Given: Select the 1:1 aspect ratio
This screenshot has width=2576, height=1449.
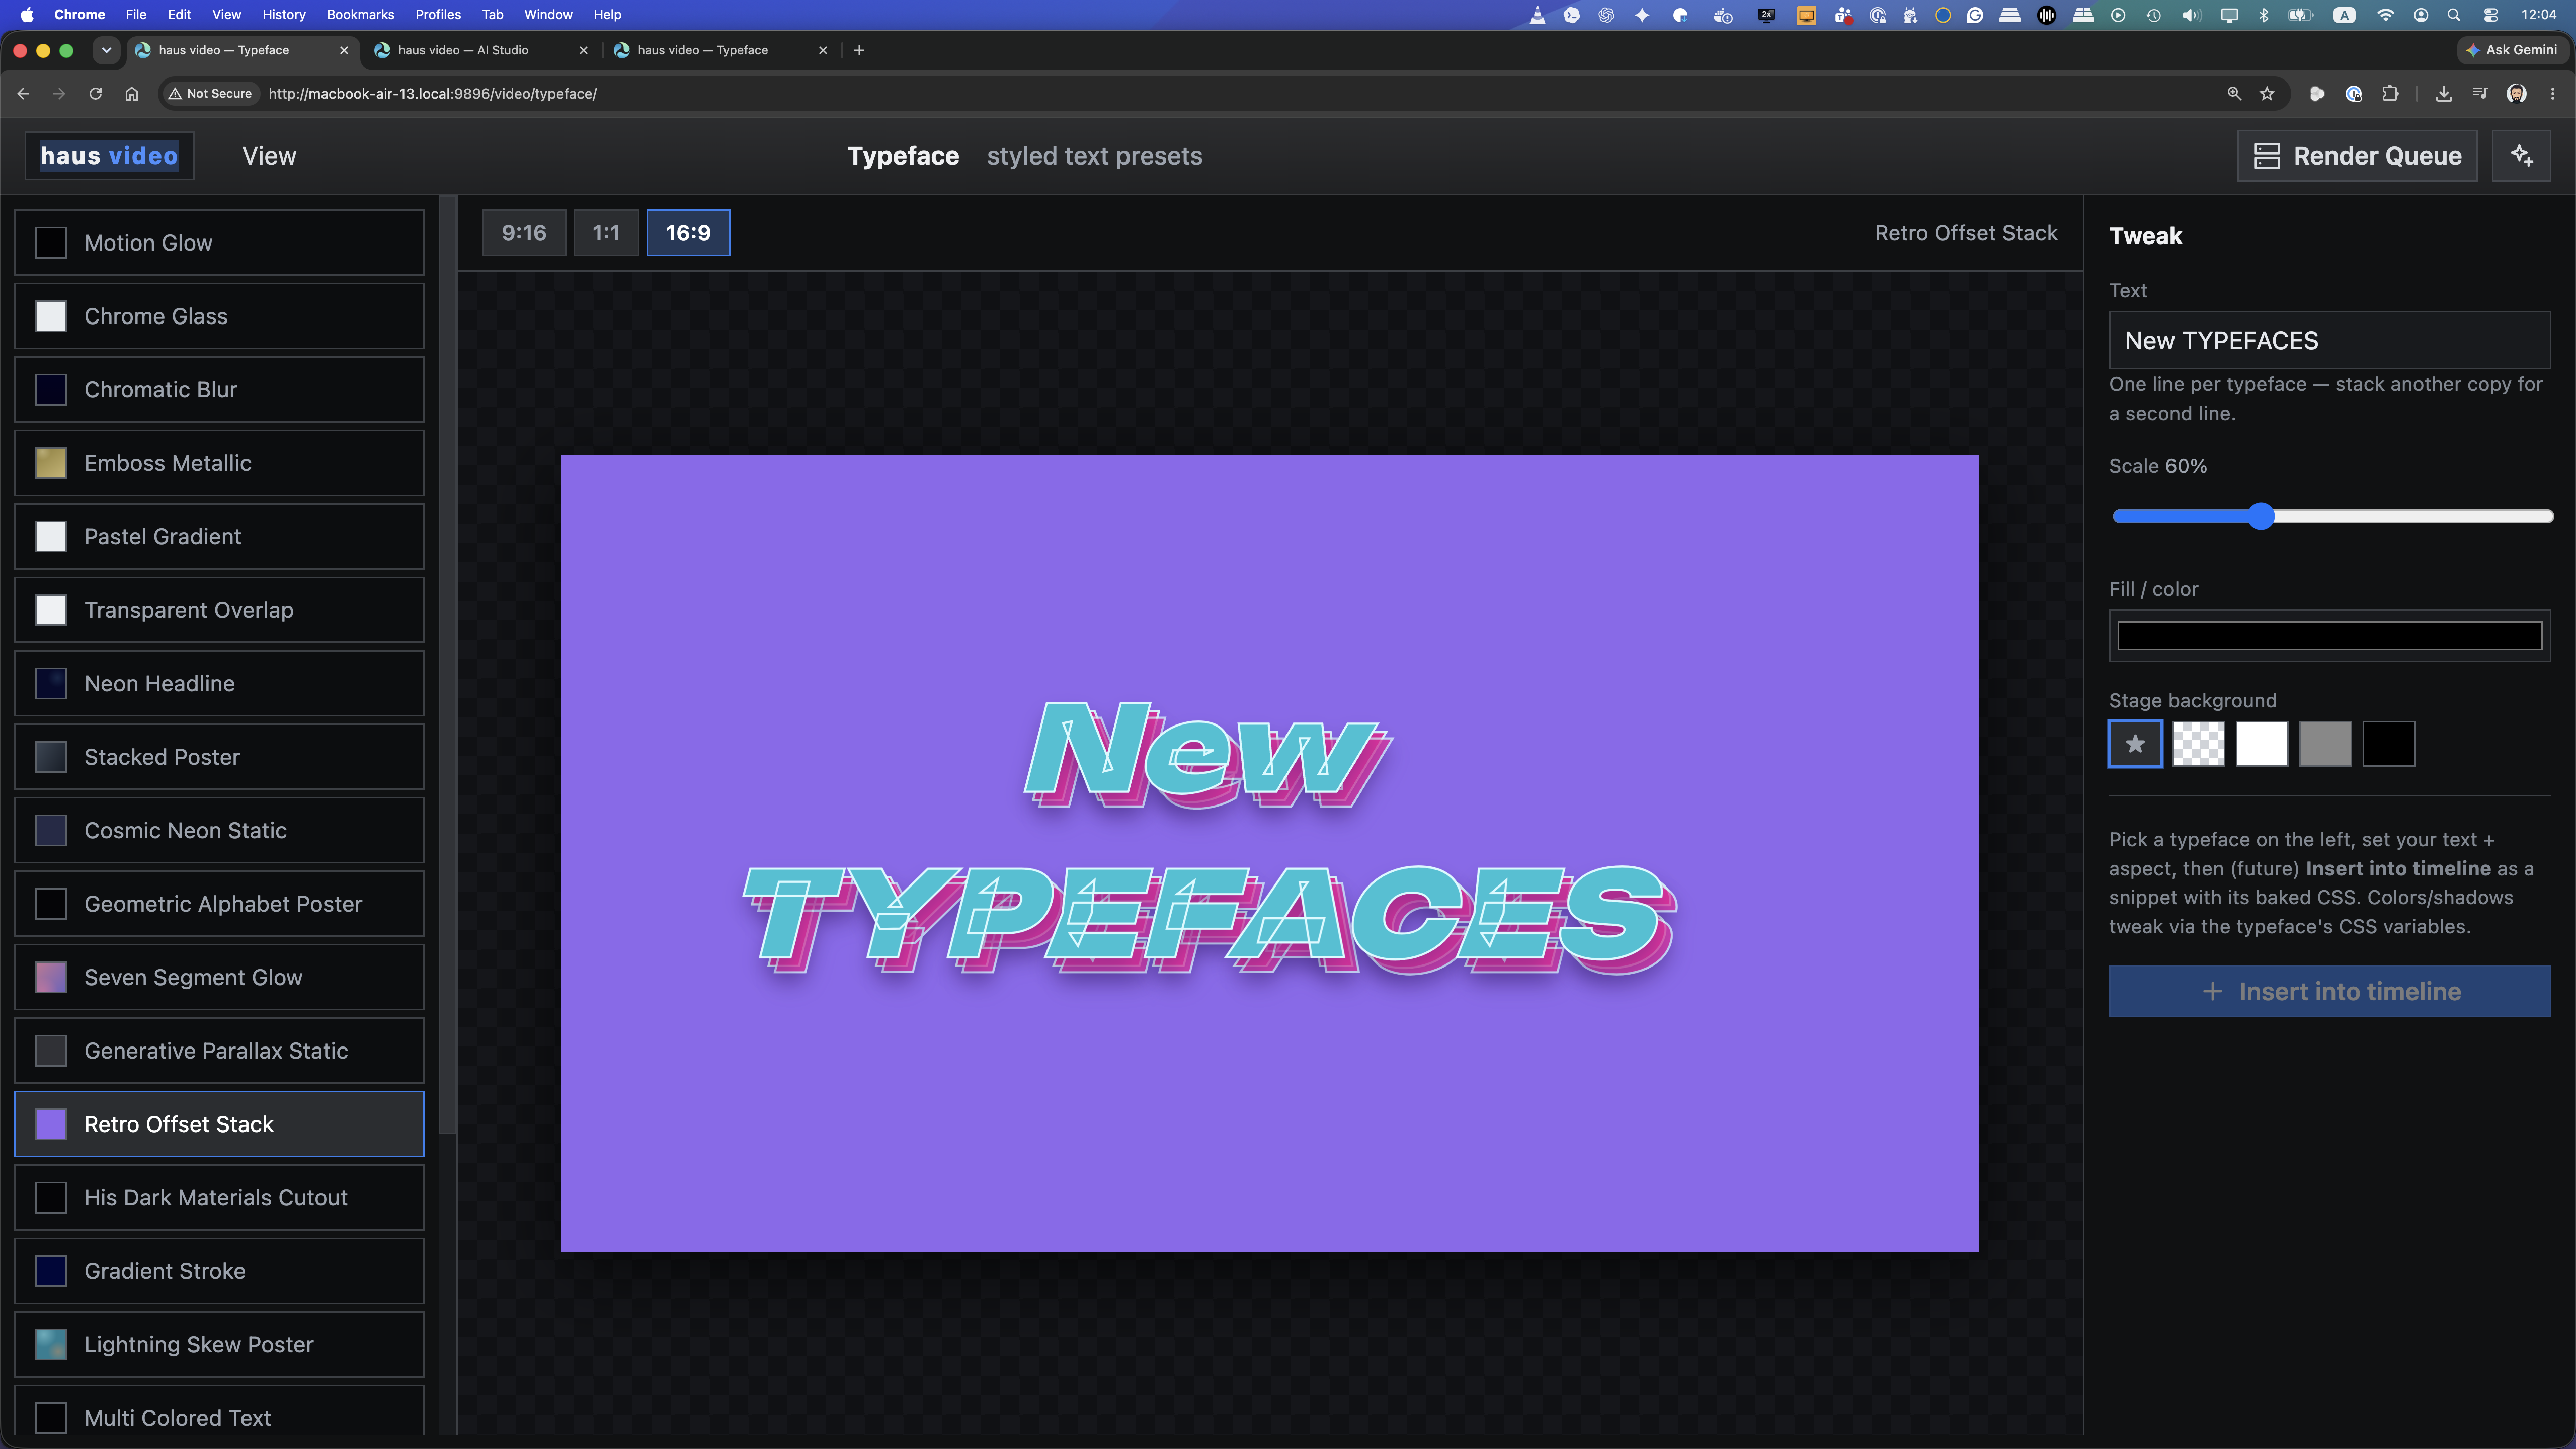Looking at the screenshot, I should (x=606, y=233).
